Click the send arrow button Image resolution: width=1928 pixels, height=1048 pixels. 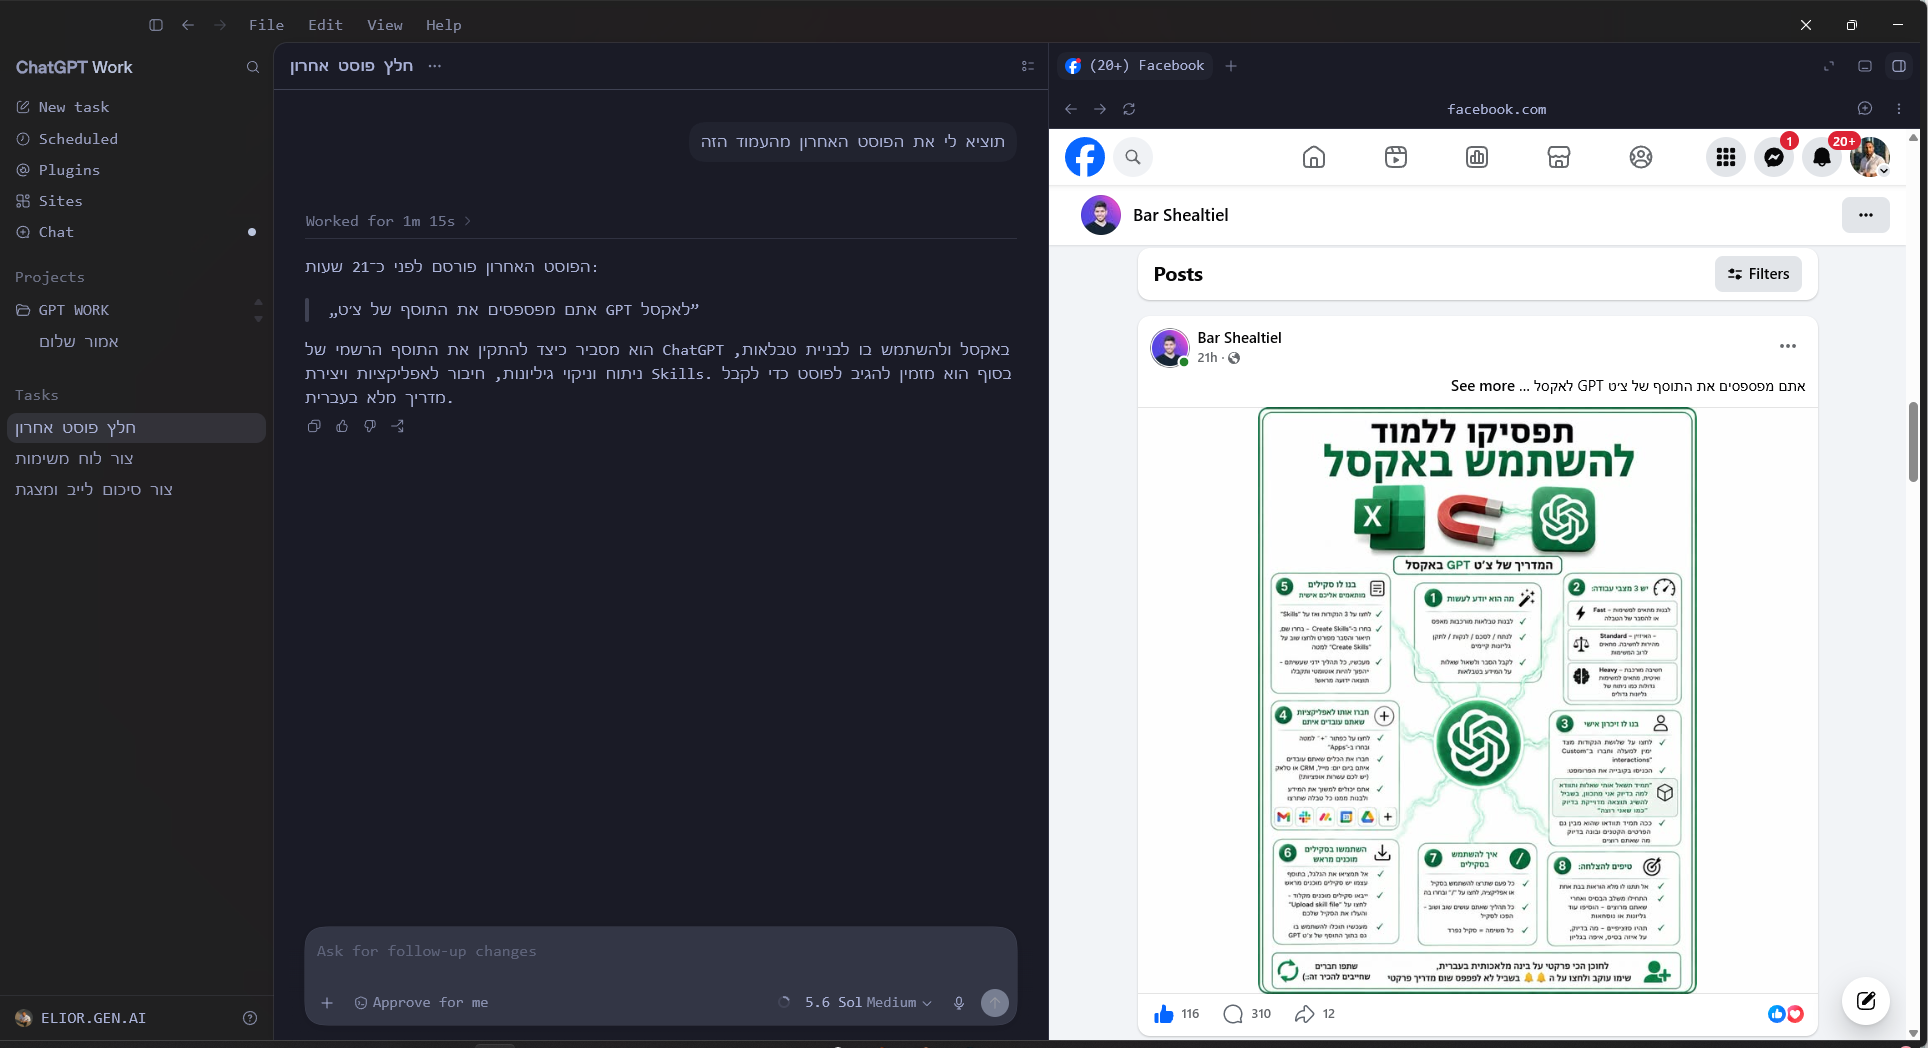995,1003
